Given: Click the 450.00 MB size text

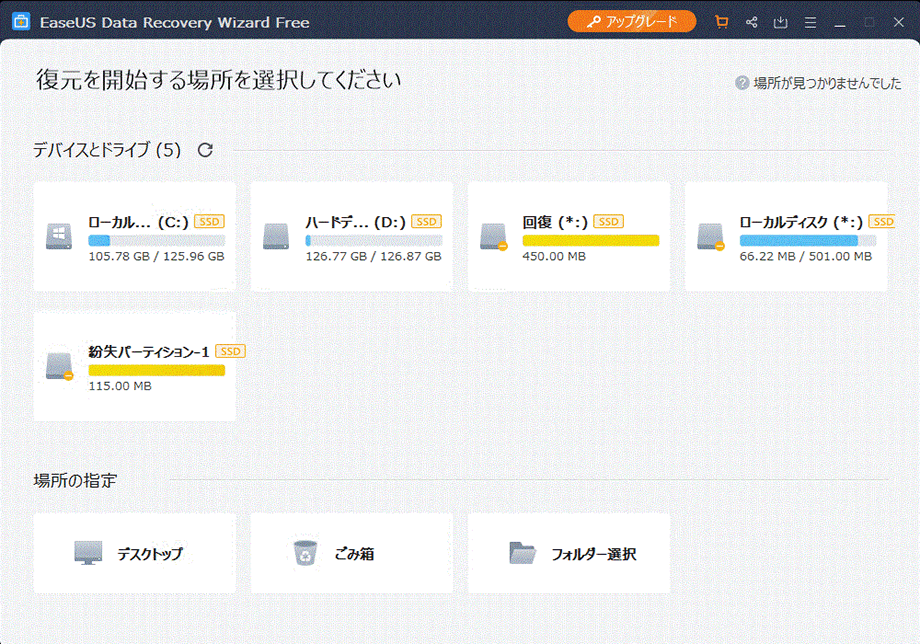Looking at the screenshot, I should tap(554, 256).
